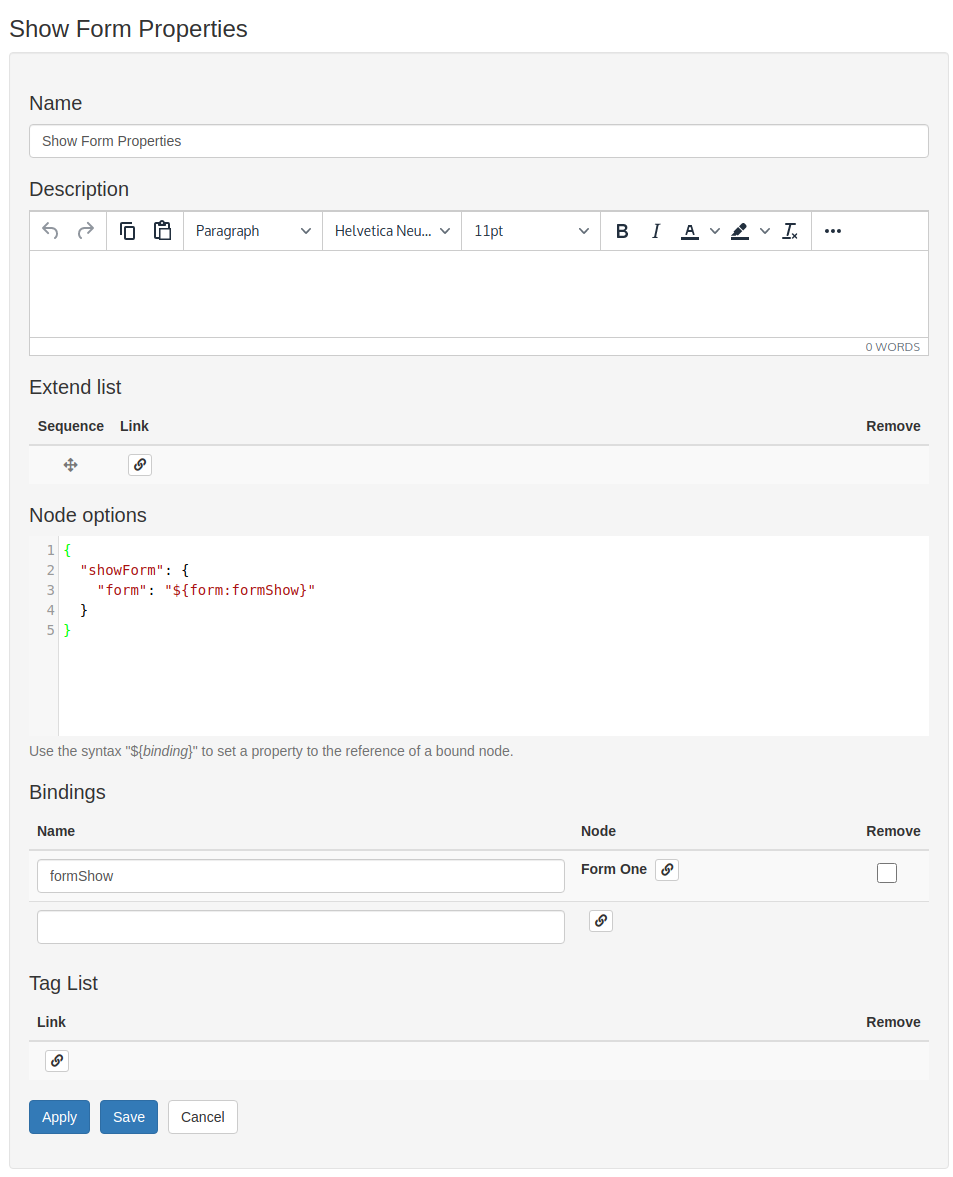Click the formShow binding name field

tap(301, 876)
